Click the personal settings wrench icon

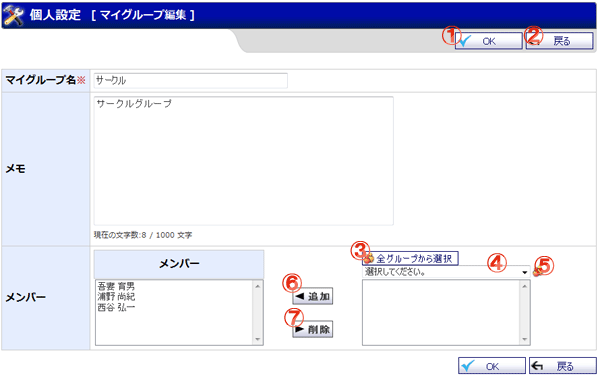14,16
